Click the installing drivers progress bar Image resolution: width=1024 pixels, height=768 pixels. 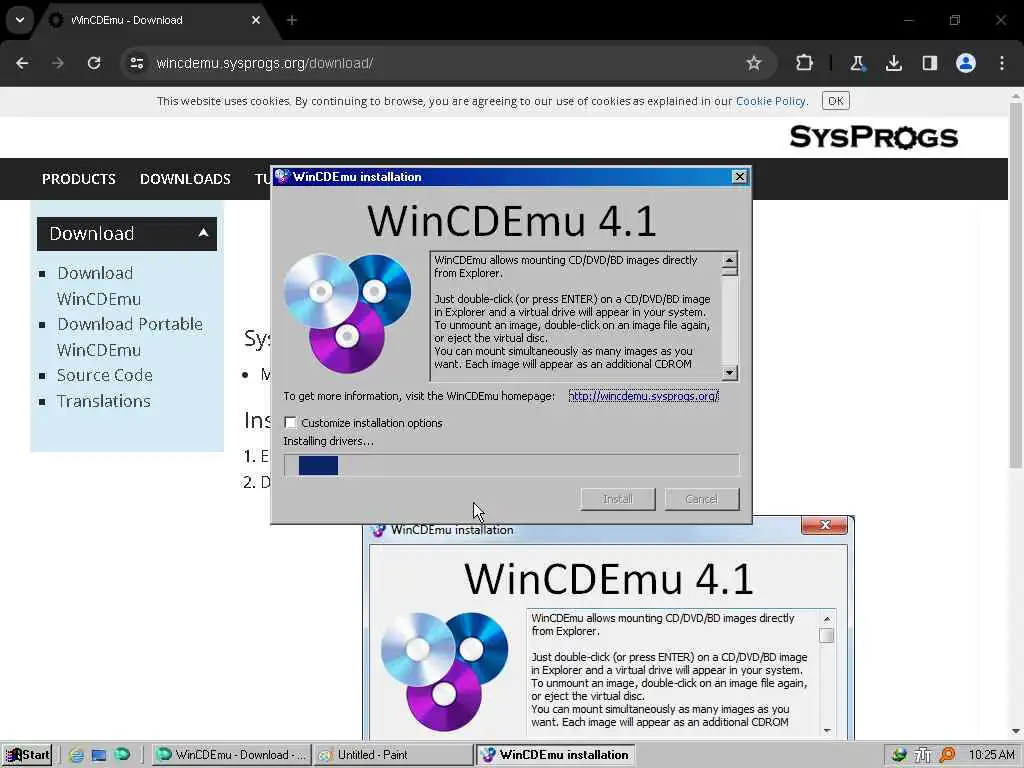coord(511,465)
